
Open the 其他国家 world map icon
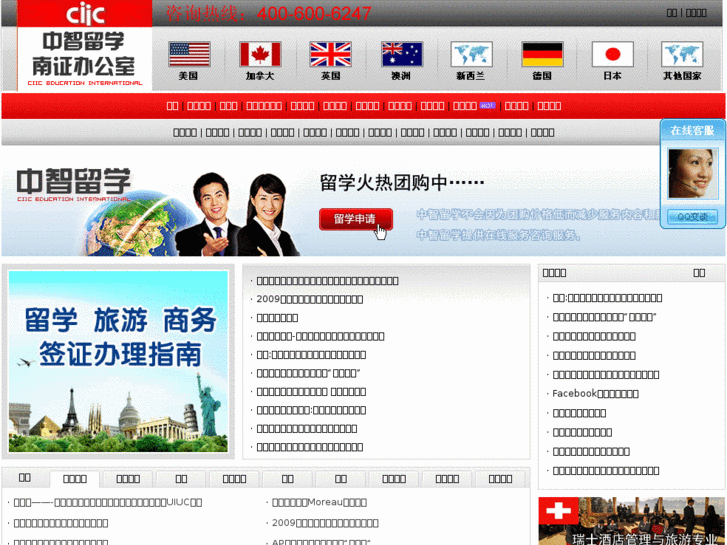682,55
